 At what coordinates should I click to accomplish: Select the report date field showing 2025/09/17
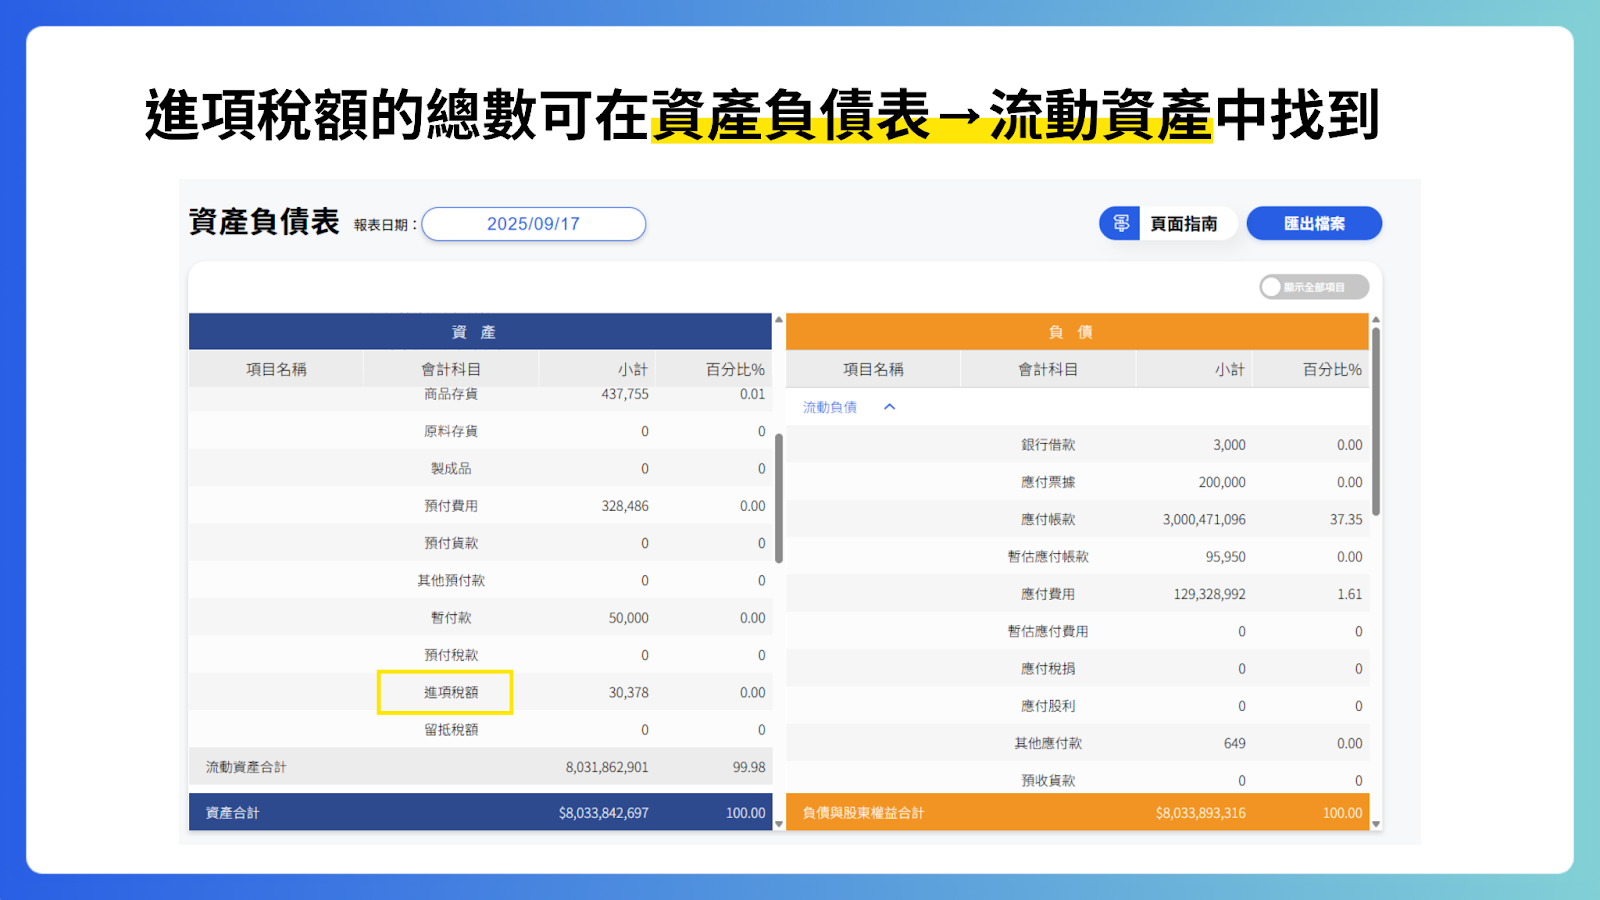(533, 223)
